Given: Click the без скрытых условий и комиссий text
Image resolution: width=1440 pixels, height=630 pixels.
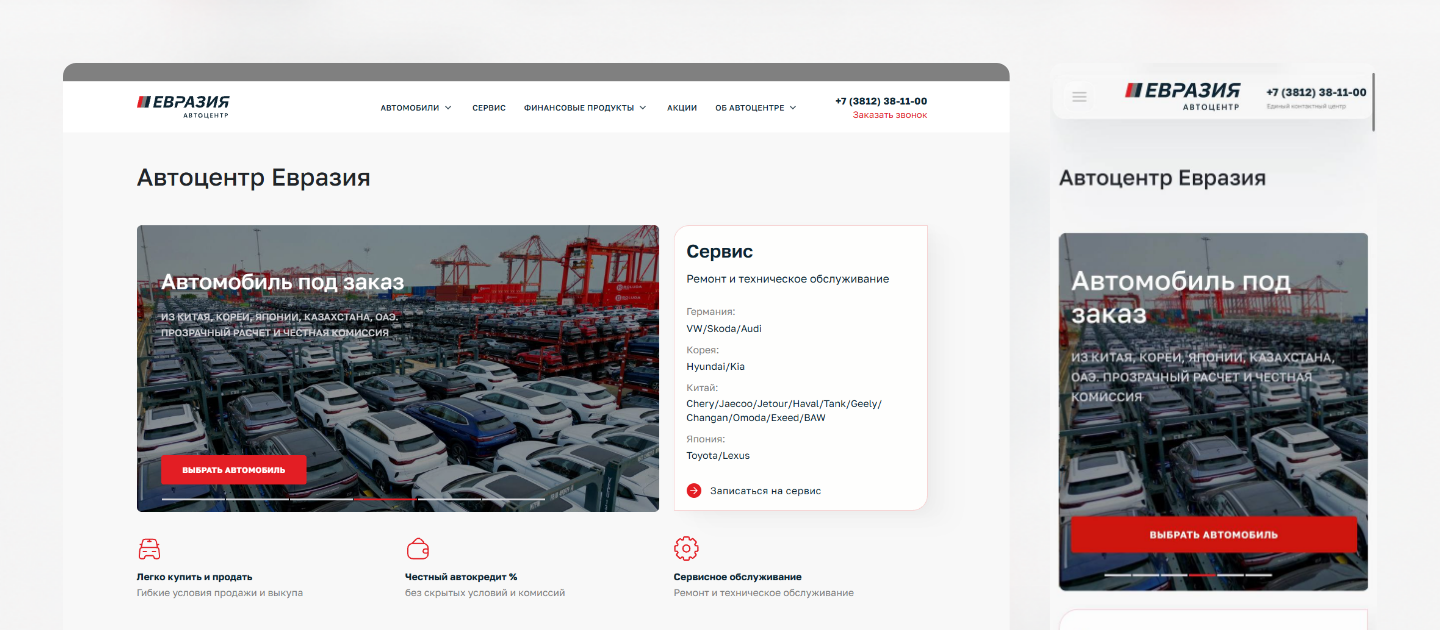Looking at the screenshot, I should (x=485, y=593).
